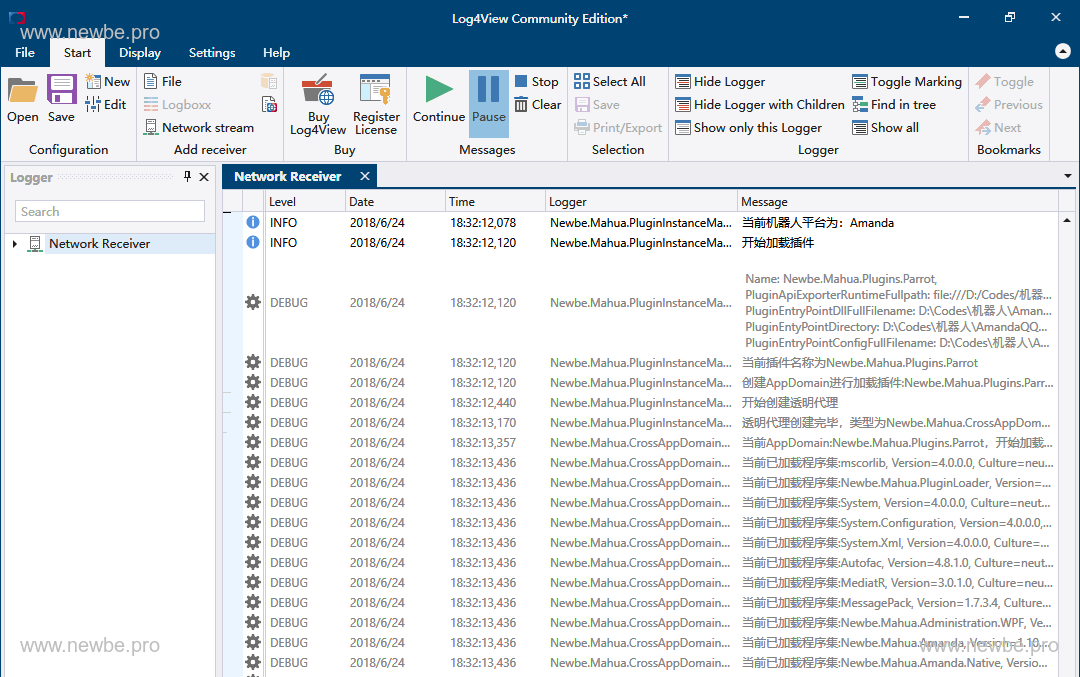Open the File menu
This screenshot has height=677, width=1080.
25,53
